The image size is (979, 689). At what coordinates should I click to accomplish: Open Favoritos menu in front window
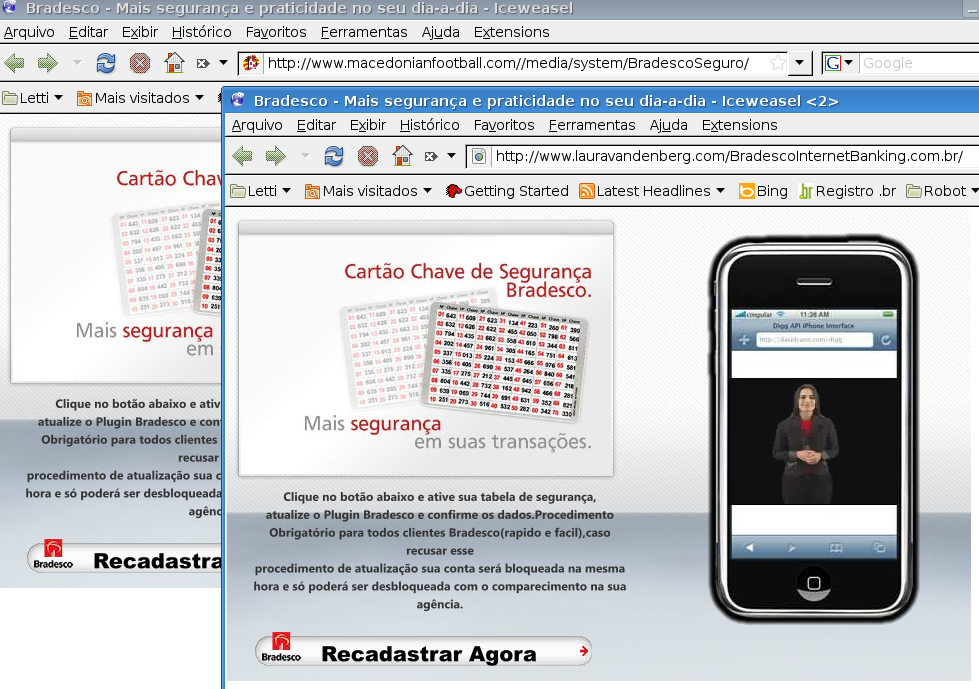tap(504, 125)
